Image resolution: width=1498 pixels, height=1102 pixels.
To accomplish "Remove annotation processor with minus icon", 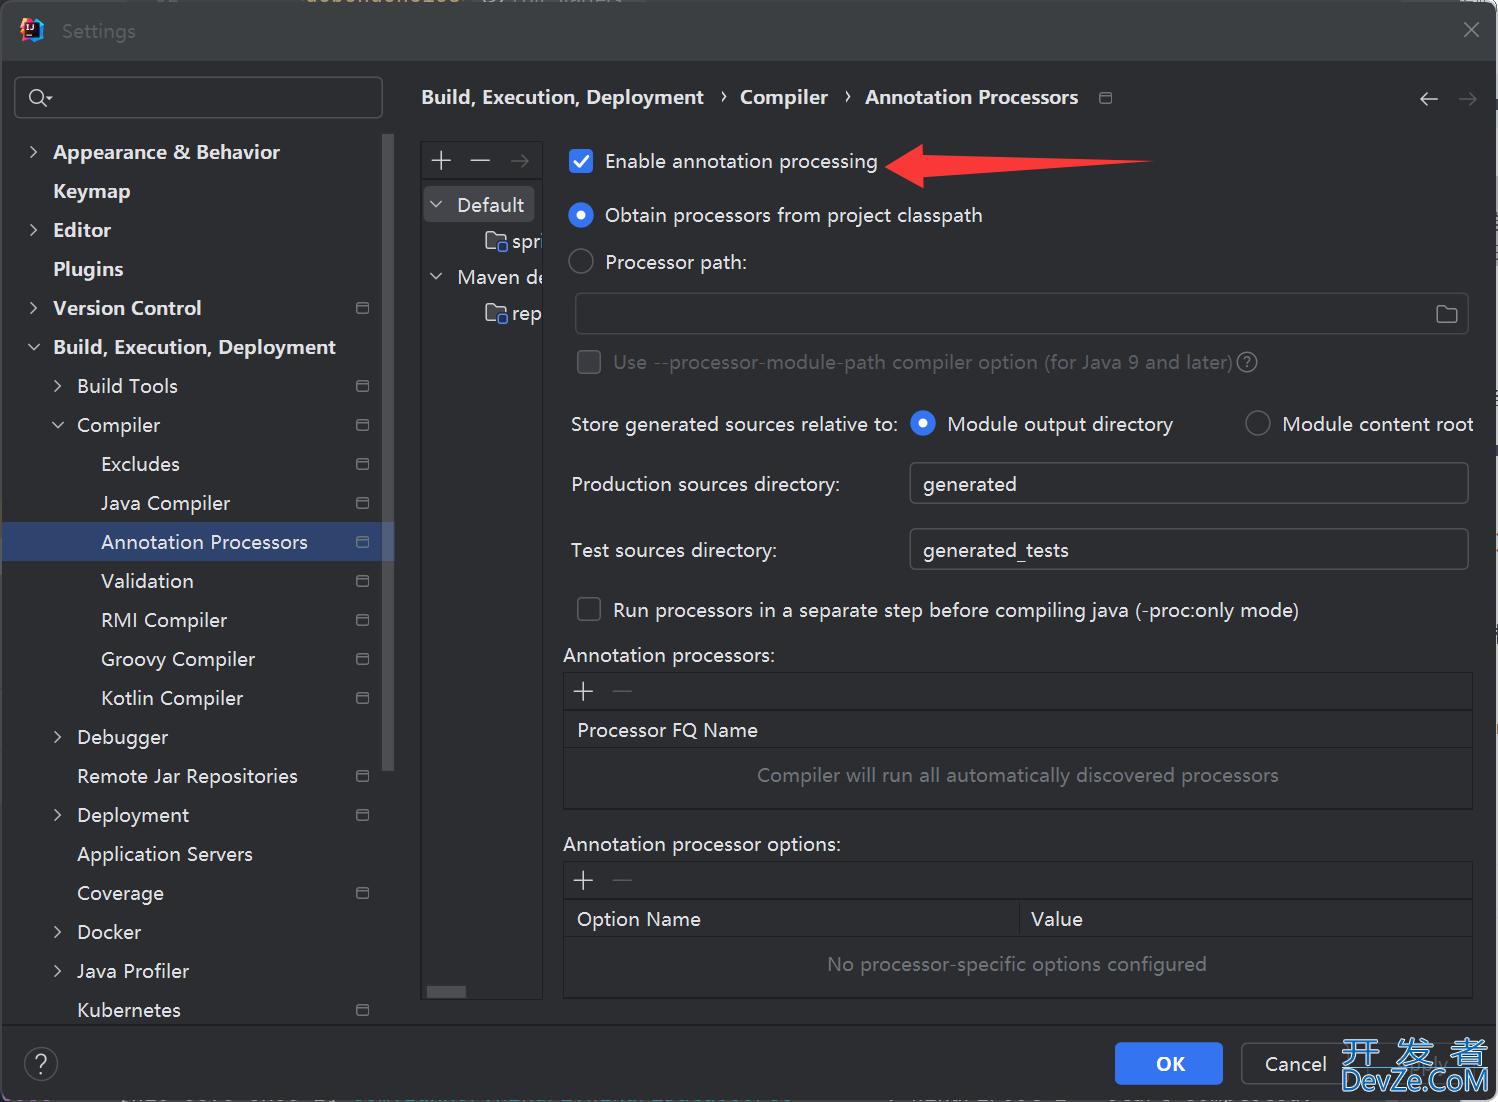I will (622, 691).
